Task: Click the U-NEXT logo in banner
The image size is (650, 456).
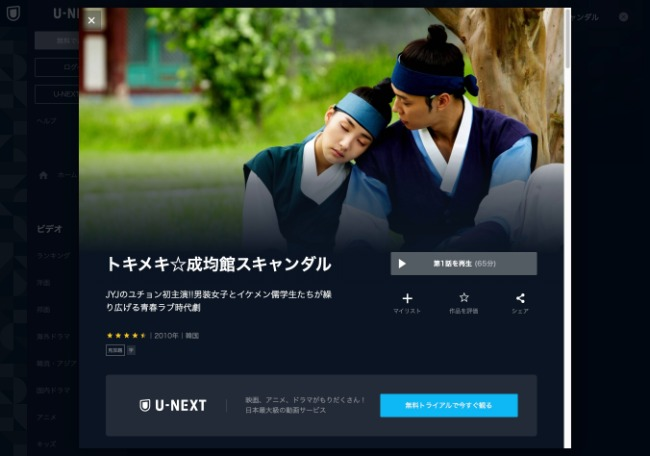Action: (x=173, y=405)
